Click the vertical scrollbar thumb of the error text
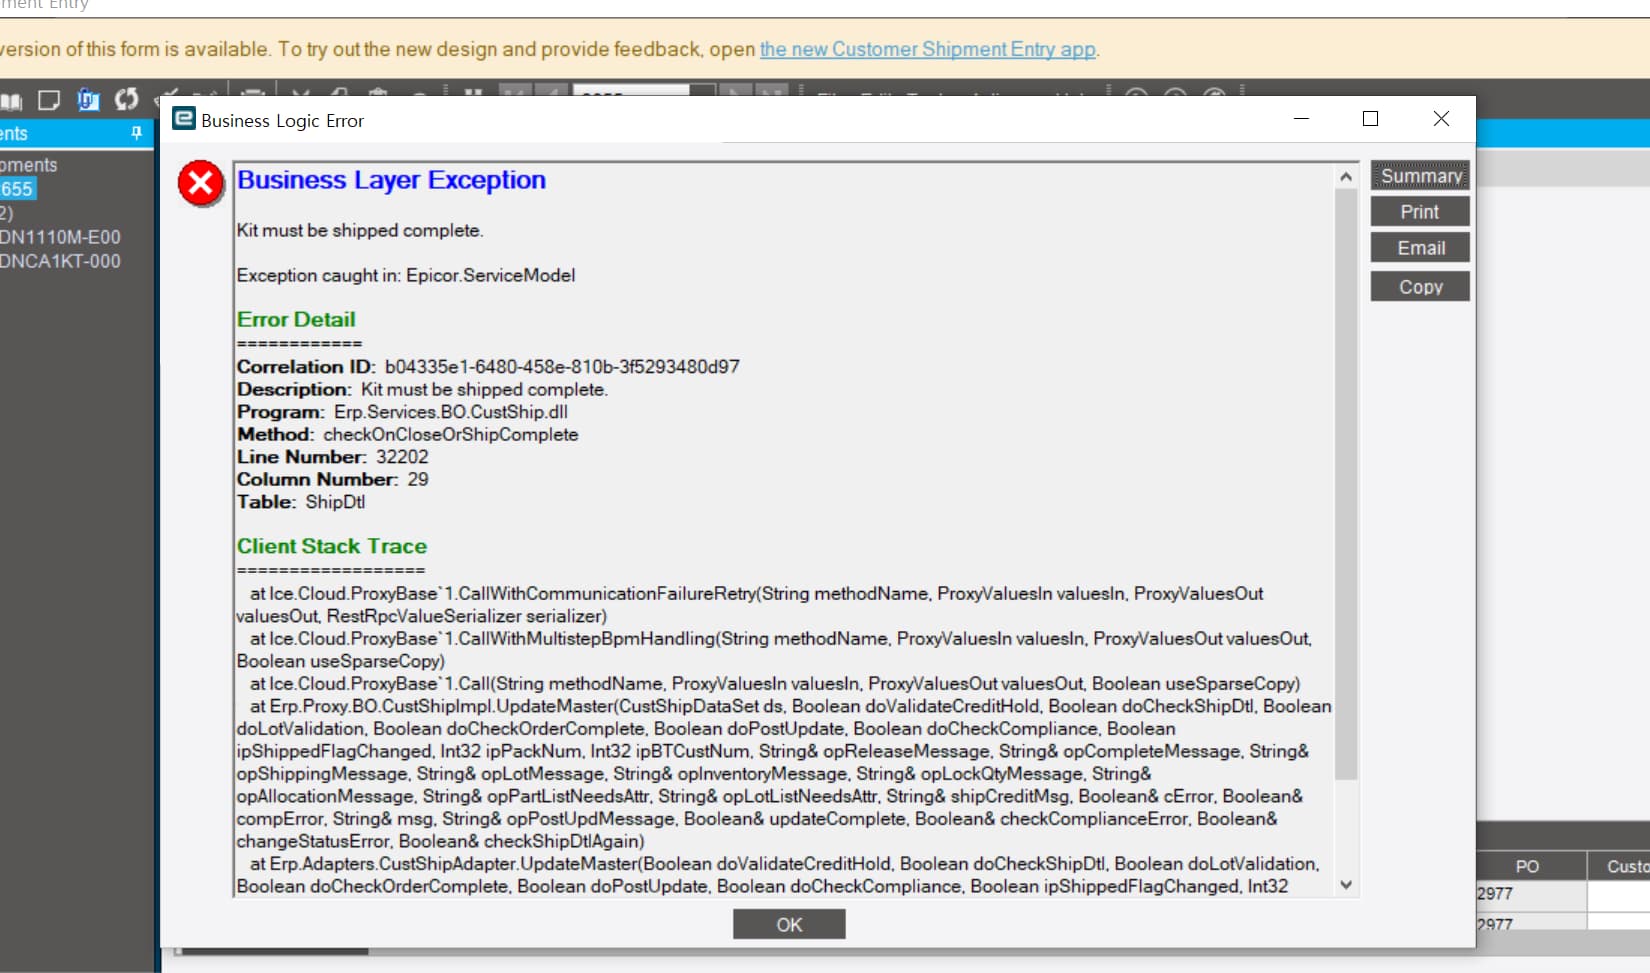The height and width of the screenshot is (973, 1650). pos(1346,483)
